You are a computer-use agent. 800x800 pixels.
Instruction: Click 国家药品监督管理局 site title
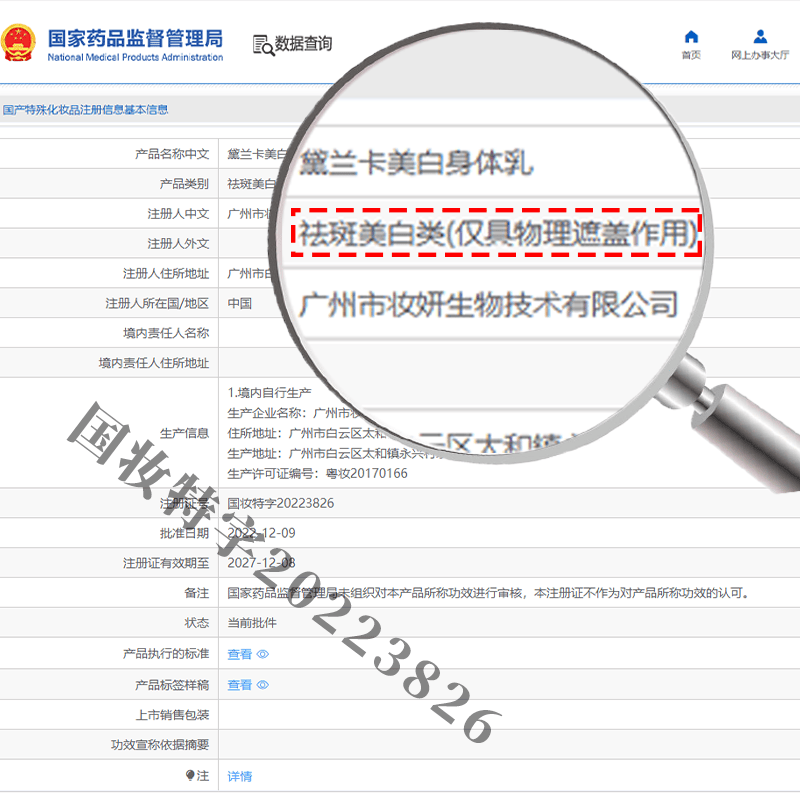click(x=135, y=39)
